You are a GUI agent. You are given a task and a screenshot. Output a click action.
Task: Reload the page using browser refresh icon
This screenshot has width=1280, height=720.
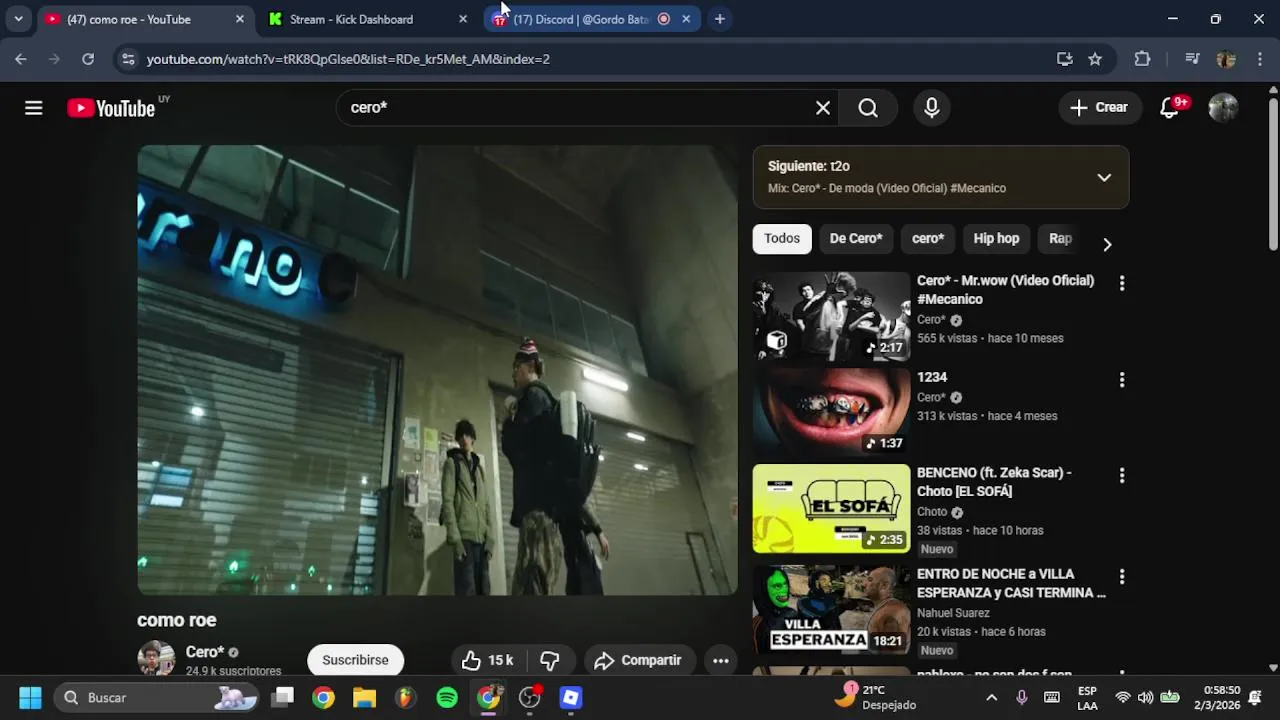[88, 59]
